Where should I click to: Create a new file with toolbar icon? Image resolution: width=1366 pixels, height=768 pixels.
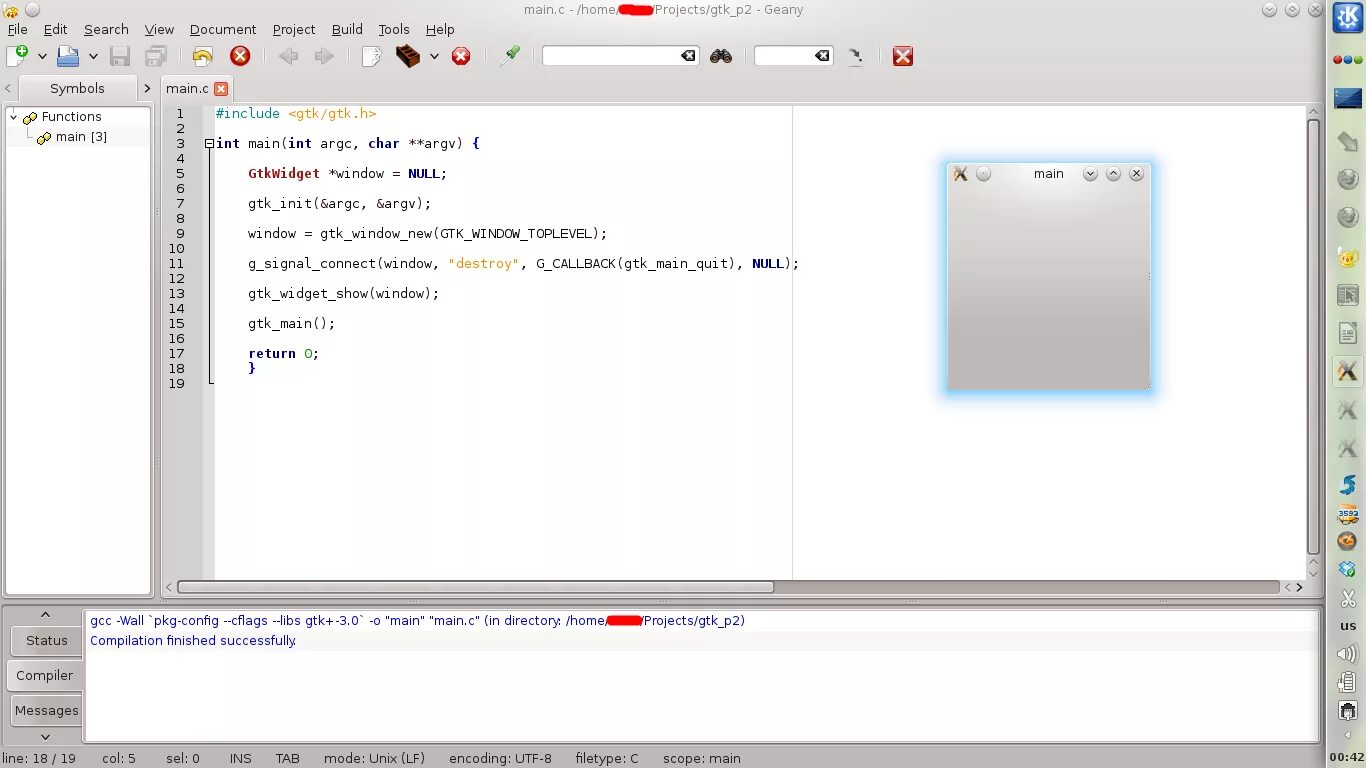pyautogui.click(x=17, y=56)
